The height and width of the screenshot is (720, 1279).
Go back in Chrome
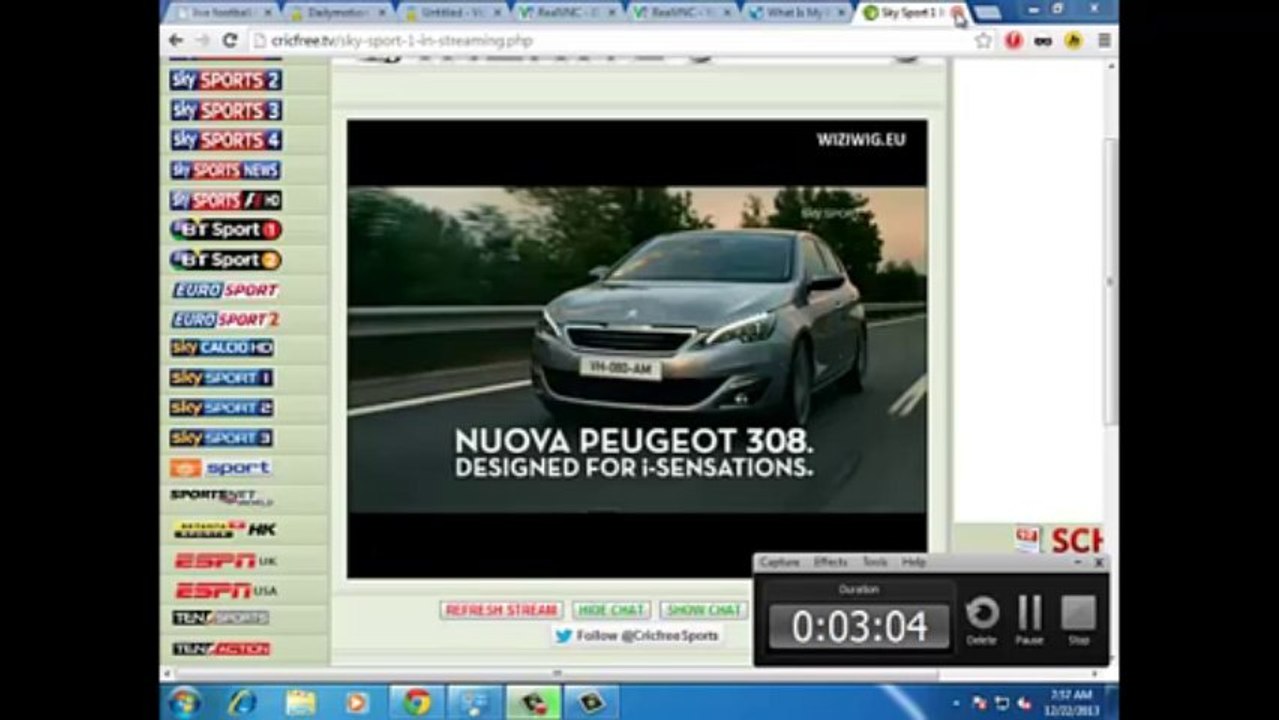(177, 40)
